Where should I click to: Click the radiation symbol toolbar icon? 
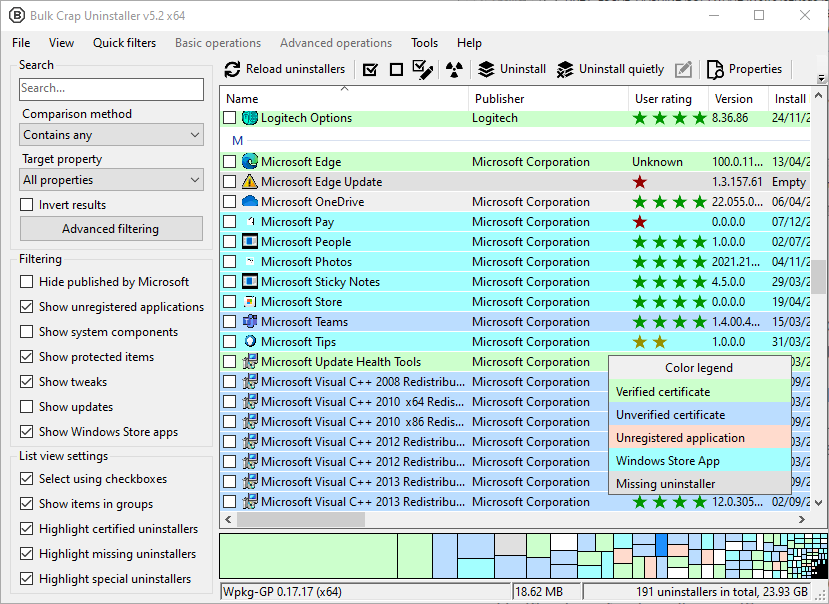pos(455,70)
